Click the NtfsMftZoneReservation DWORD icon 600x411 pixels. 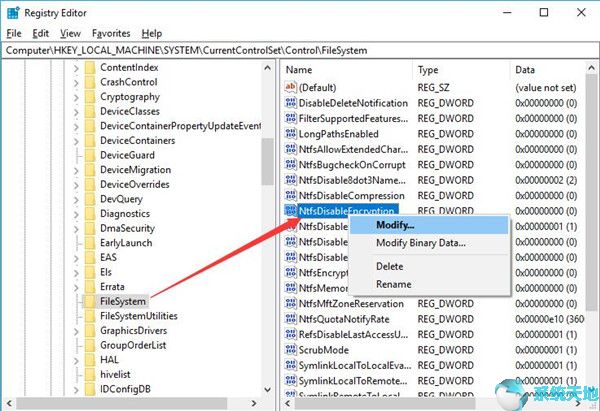click(x=290, y=303)
